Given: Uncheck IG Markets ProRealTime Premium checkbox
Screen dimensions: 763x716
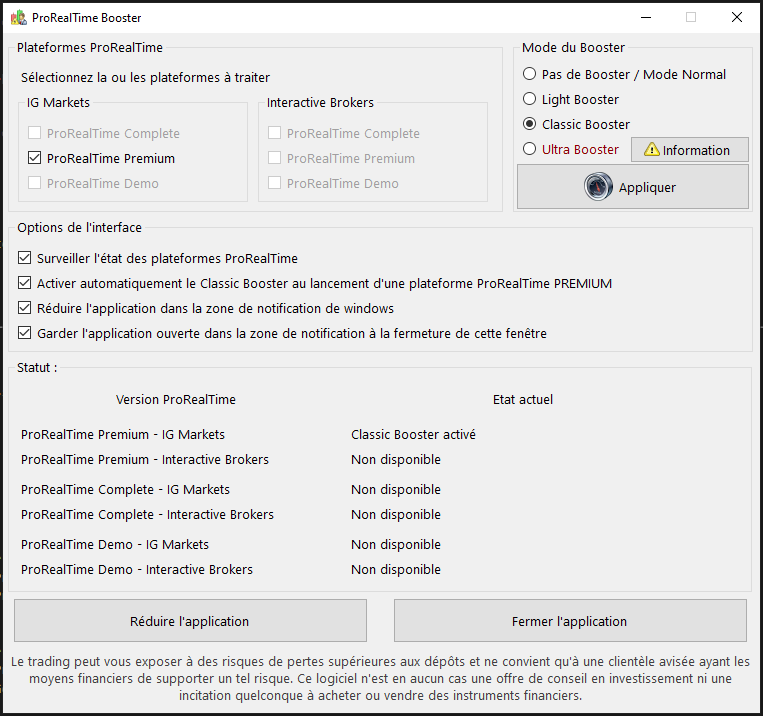Looking at the screenshot, I should [35, 158].
